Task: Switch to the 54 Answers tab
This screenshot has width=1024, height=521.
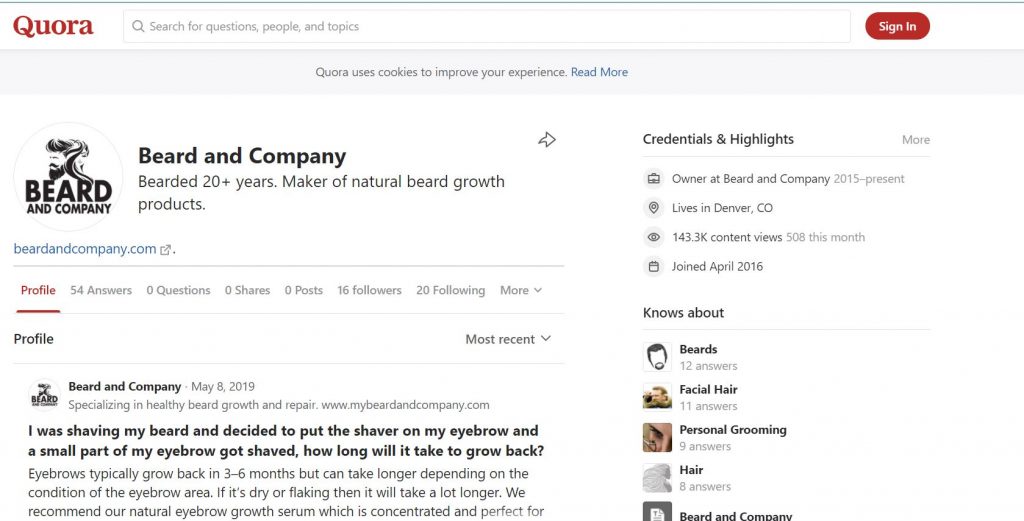Action: tap(101, 291)
